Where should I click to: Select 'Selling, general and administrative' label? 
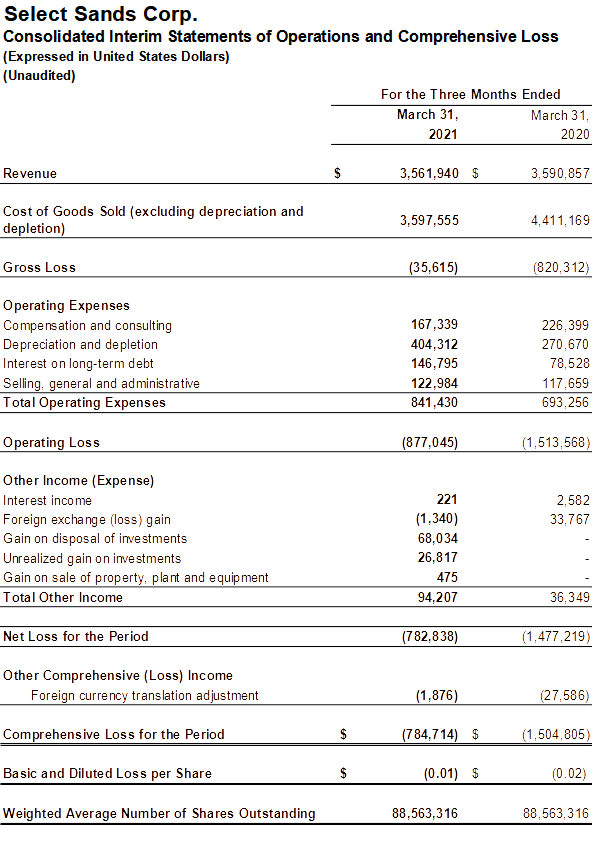coord(102,383)
